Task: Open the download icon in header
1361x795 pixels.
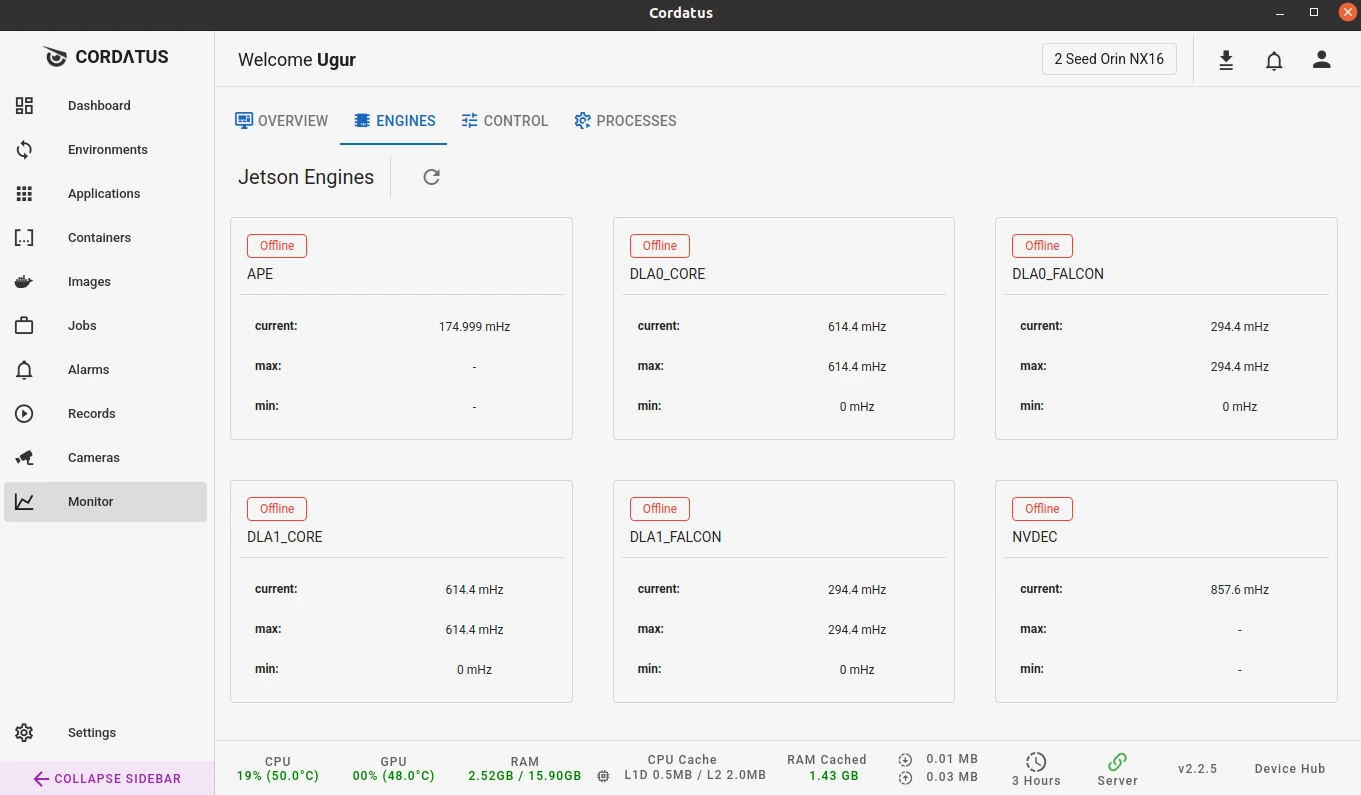Action: pos(1226,60)
